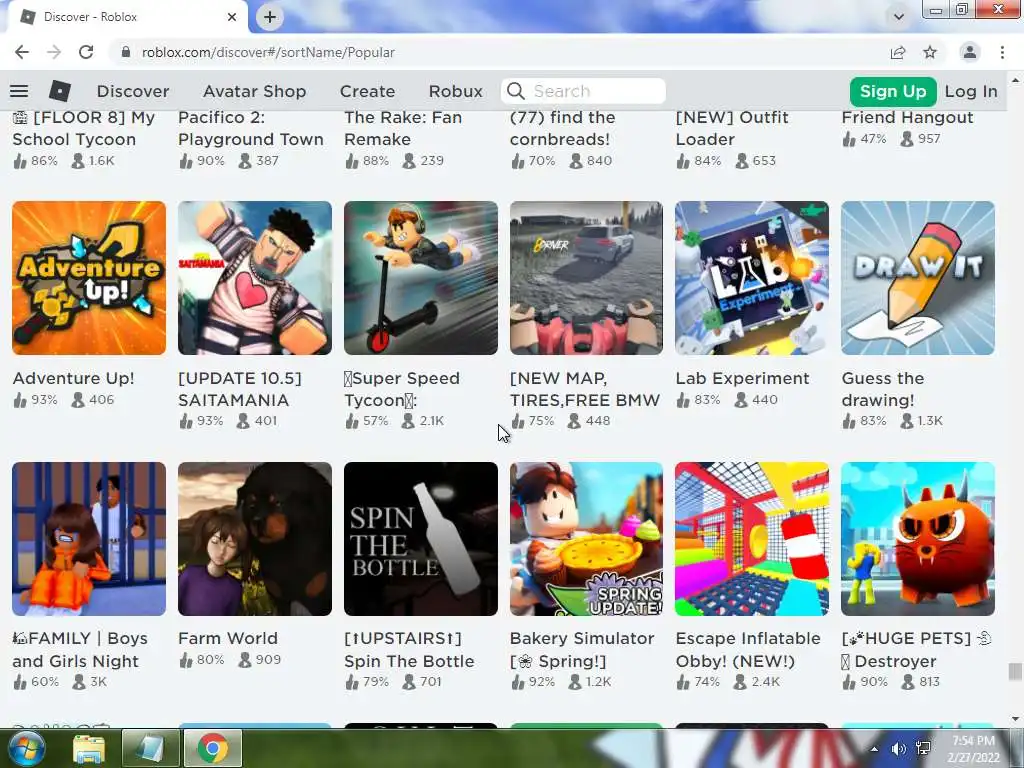Click the page vertical scrollbar thumb
This screenshot has width=1024, height=768.
pyautogui.click(x=1014, y=671)
